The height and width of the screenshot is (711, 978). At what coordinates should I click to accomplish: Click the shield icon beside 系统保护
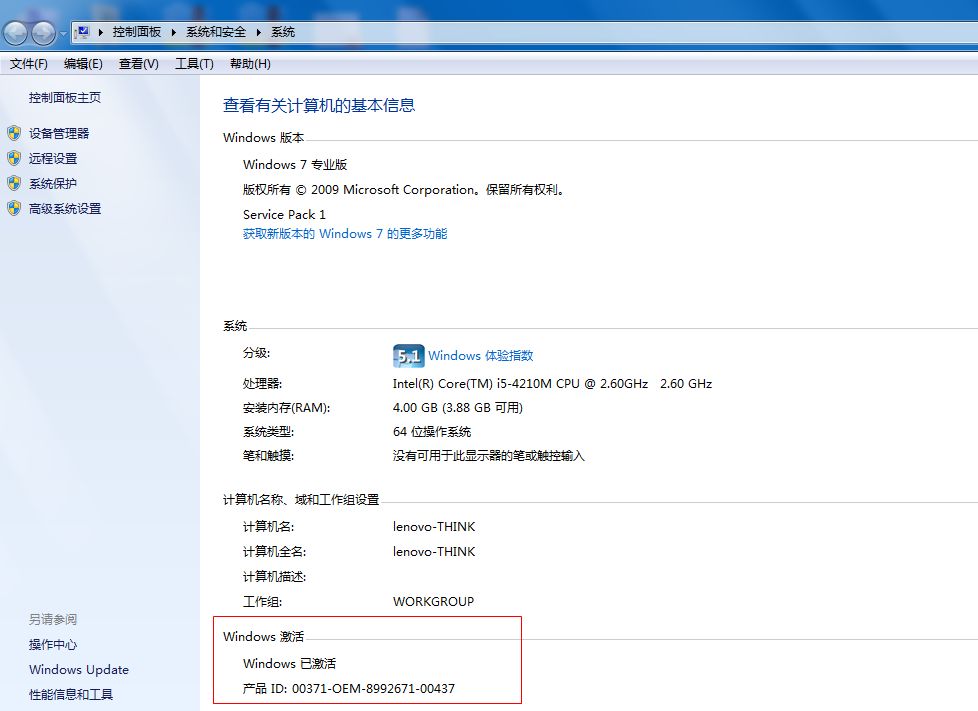(14, 183)
